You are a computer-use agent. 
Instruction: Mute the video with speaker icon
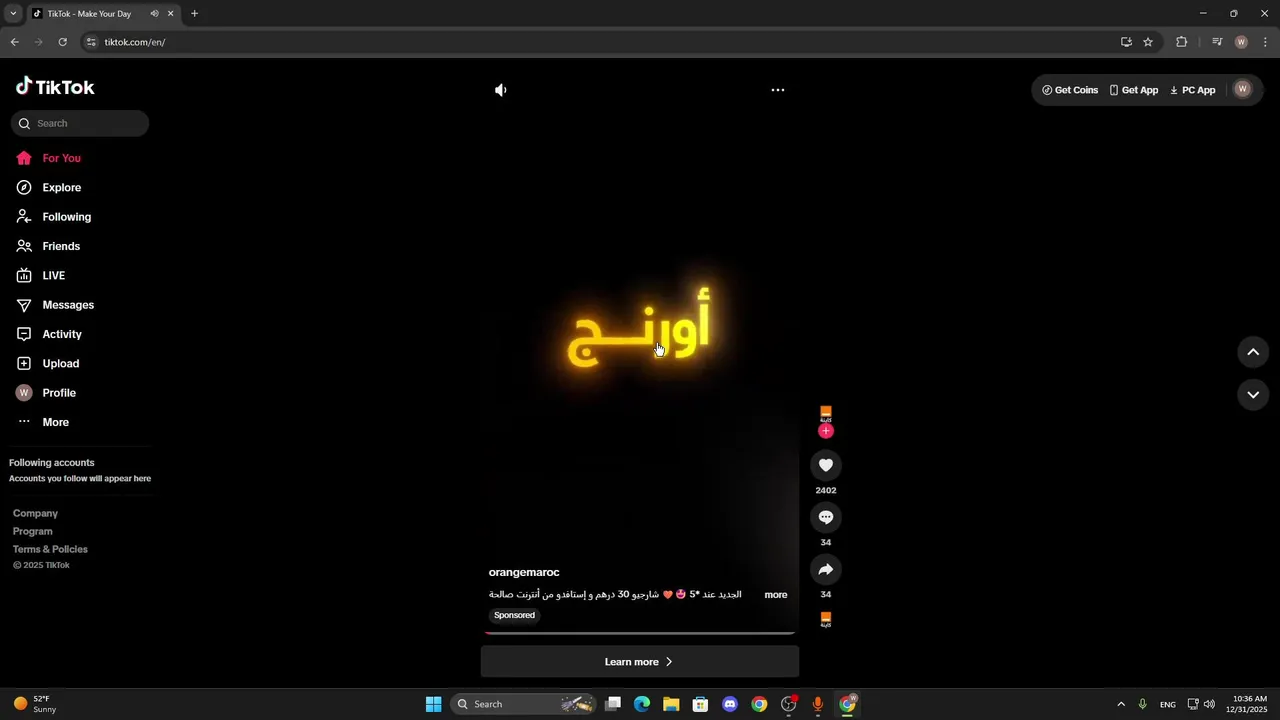tap(501, 90)
